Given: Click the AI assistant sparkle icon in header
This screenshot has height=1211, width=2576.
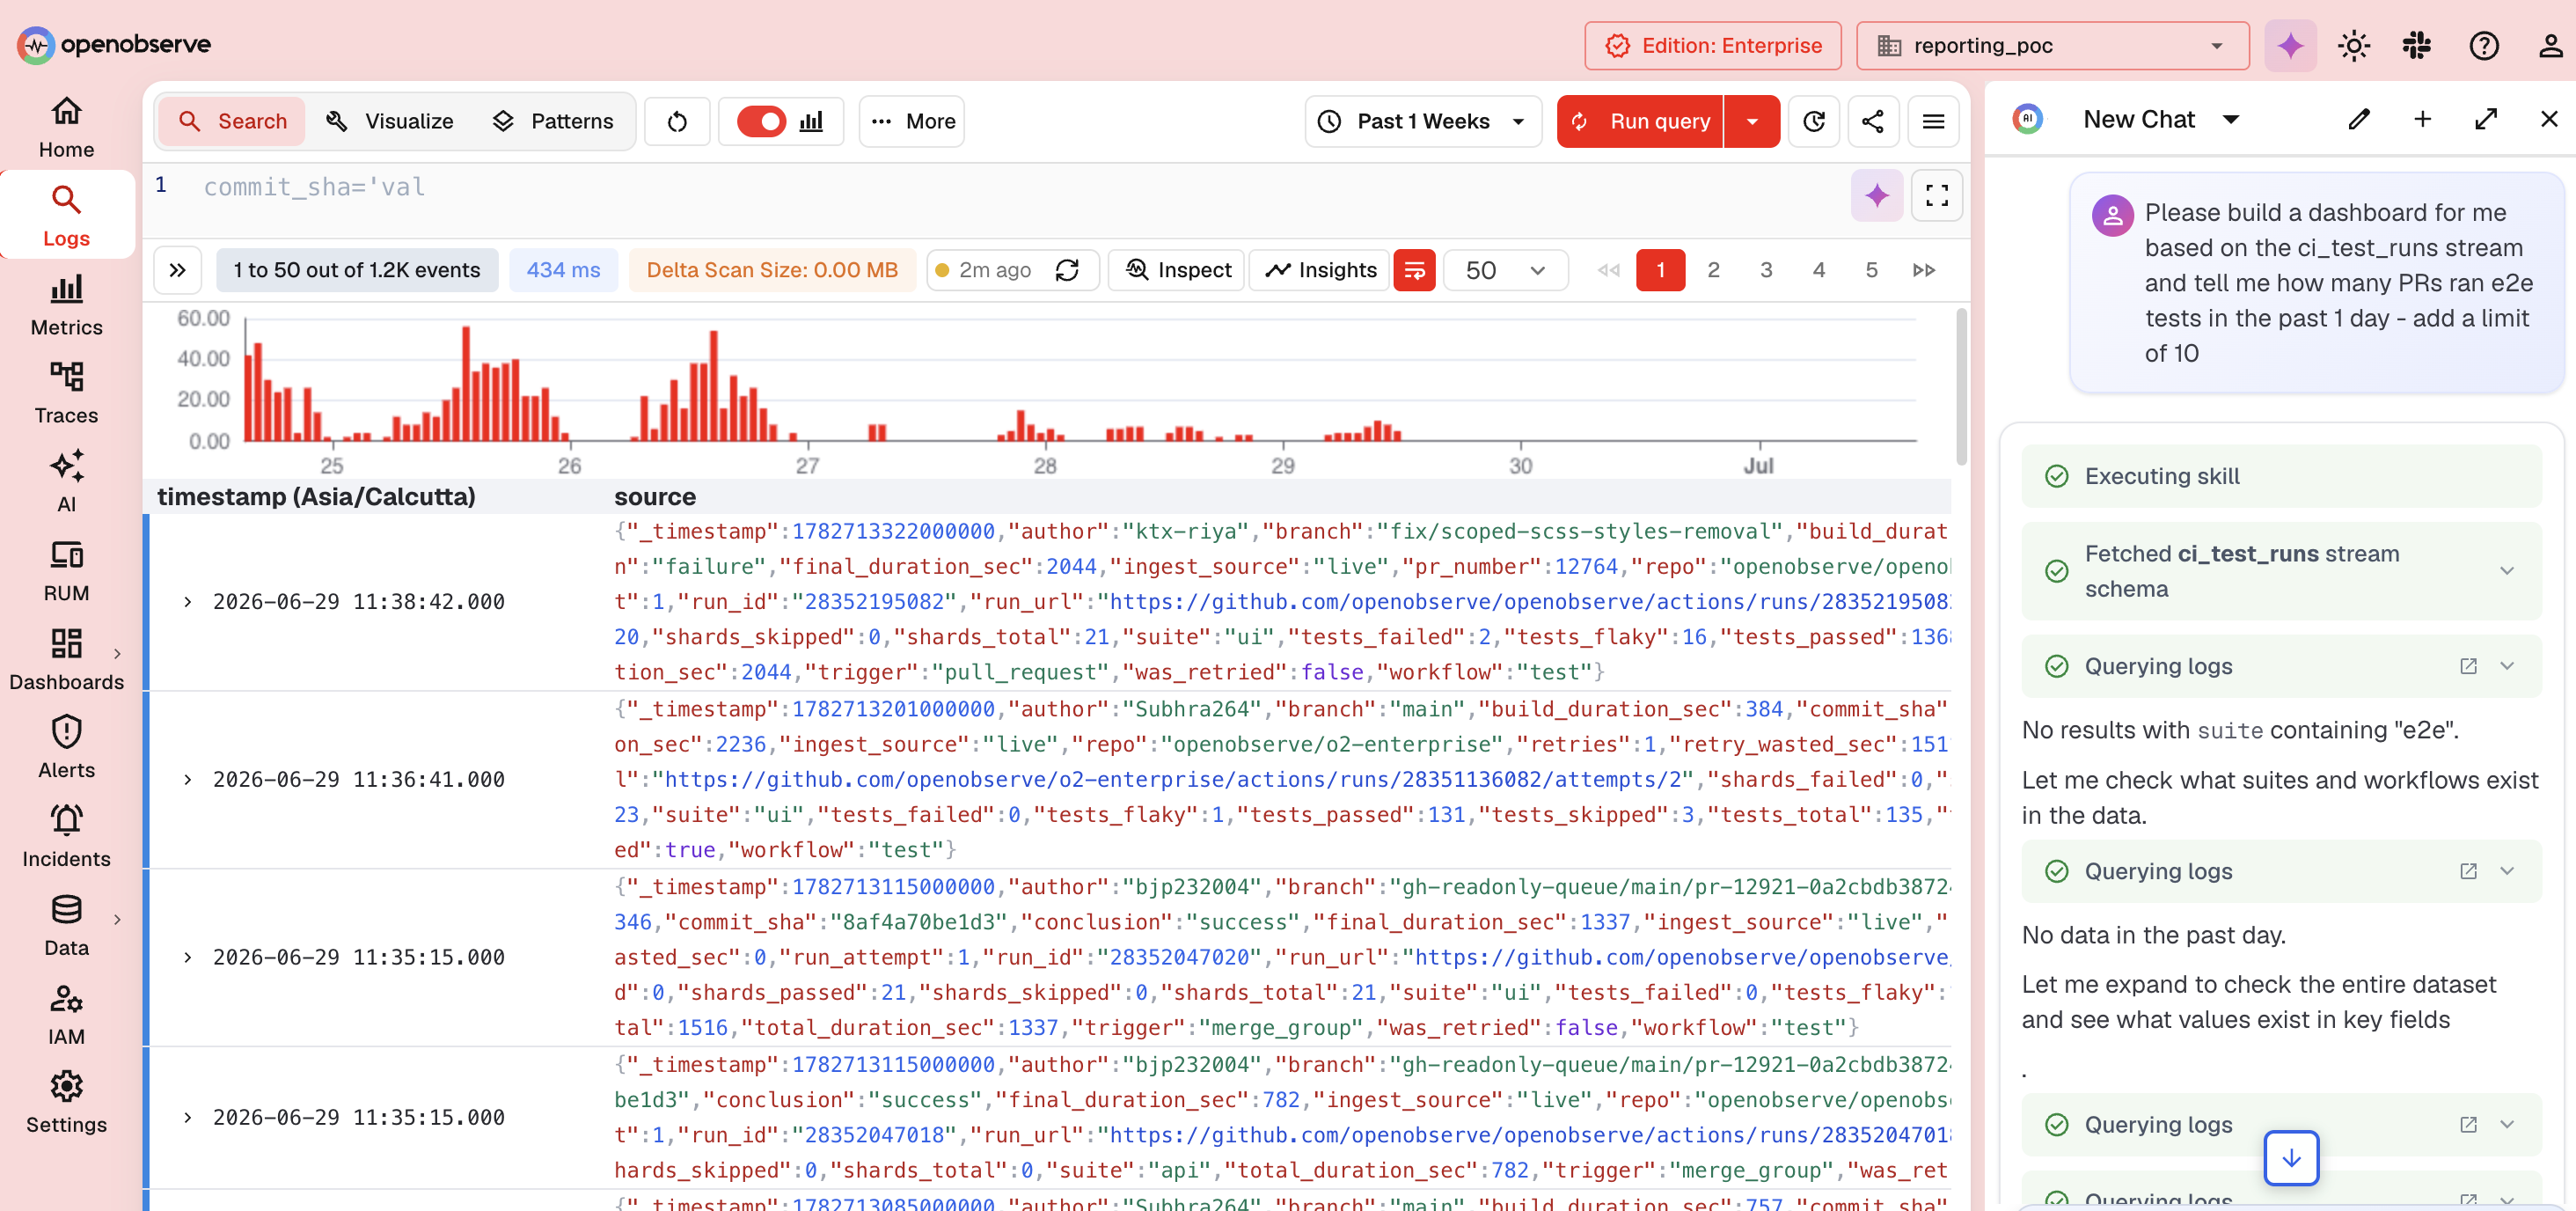Looking at the screenshot, I should pyautogui.click(x=2290, y=45).
